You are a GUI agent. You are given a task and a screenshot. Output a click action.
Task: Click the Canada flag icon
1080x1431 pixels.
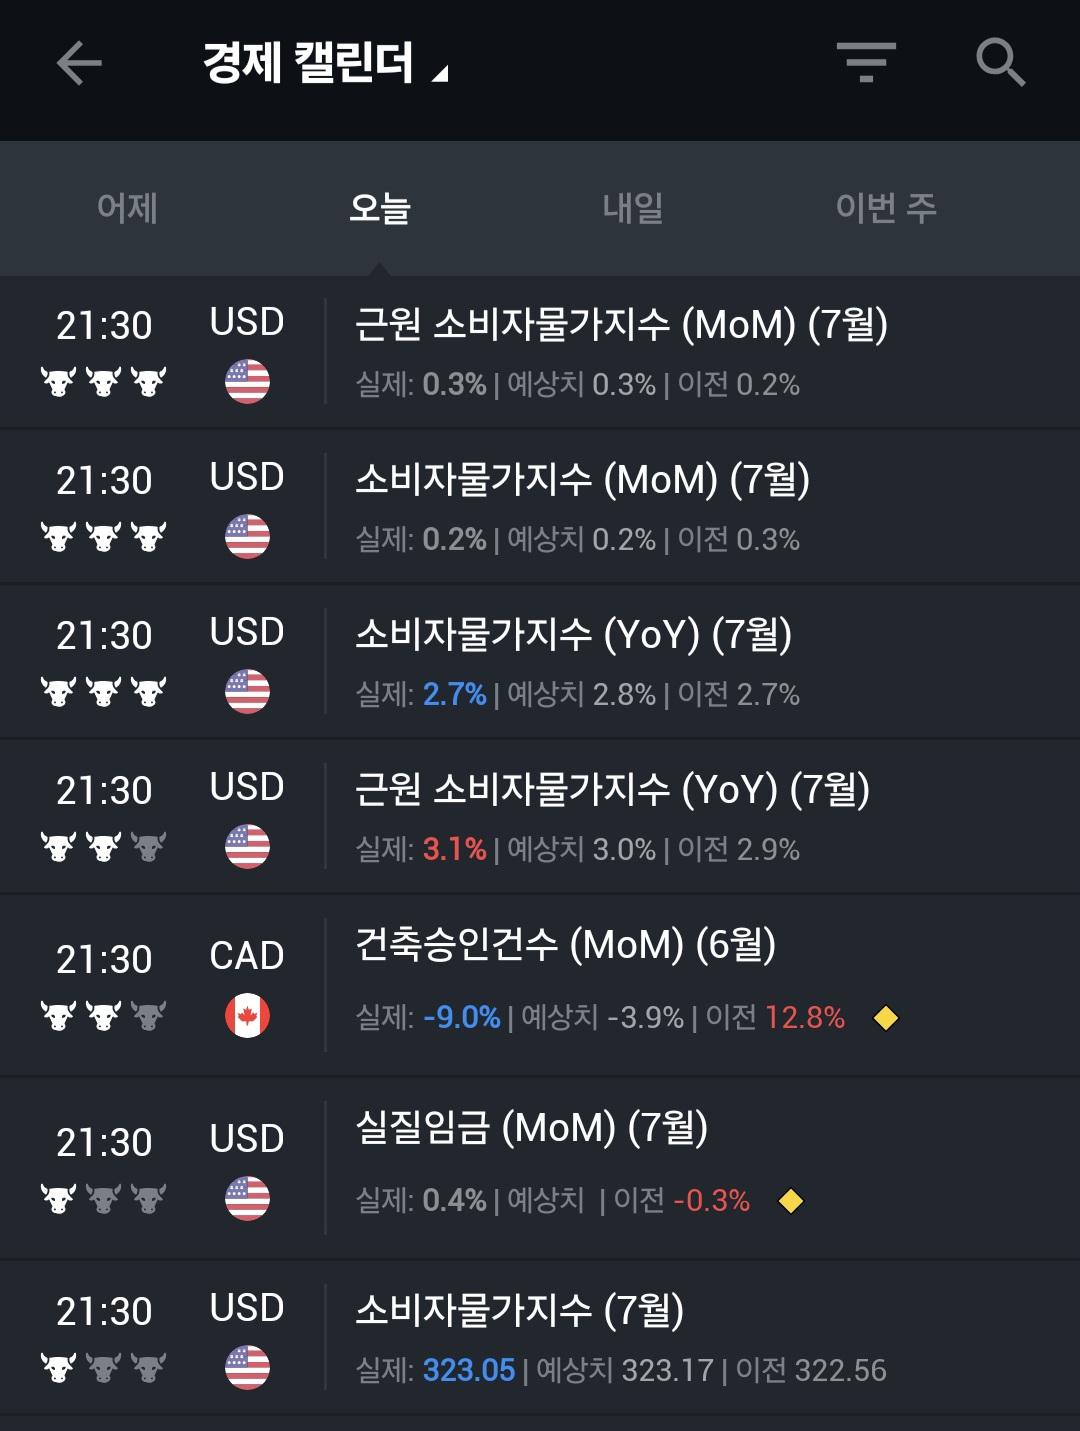[x=247, y=1016]
